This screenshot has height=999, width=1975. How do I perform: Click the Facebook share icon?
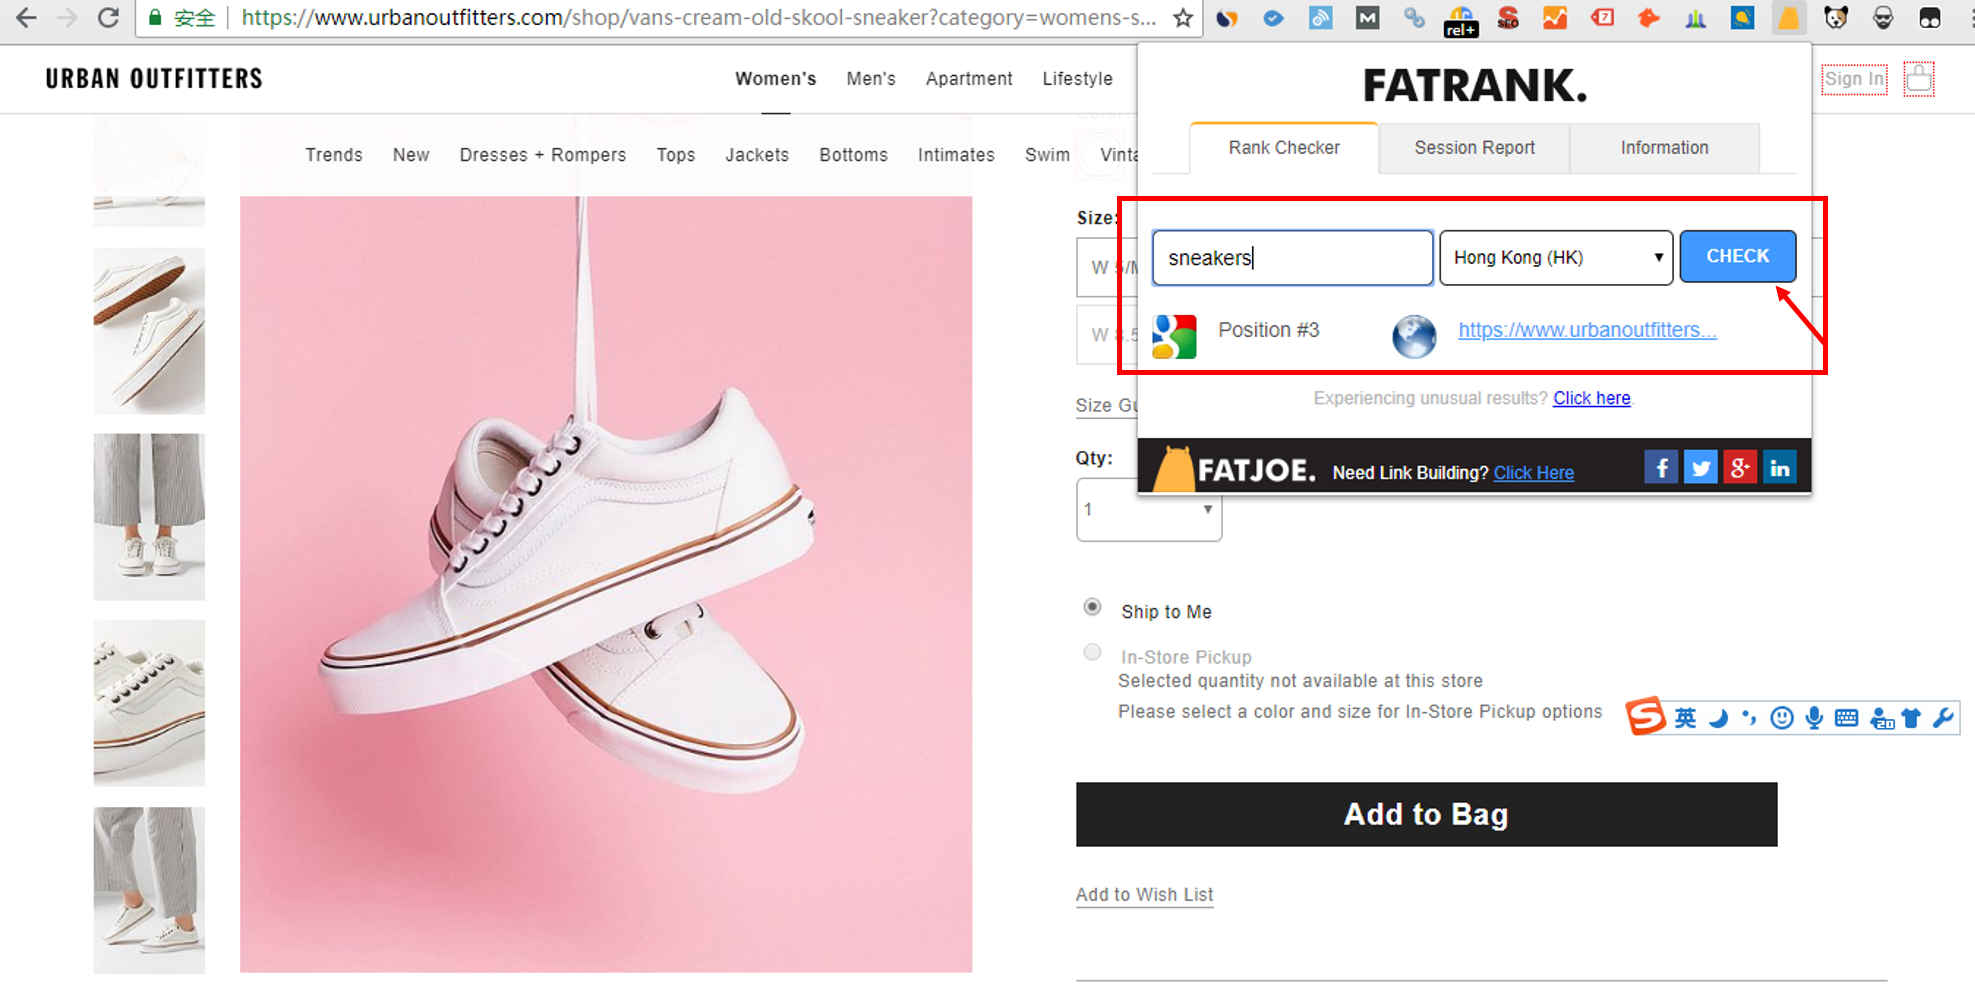[x=1660, y=468]
